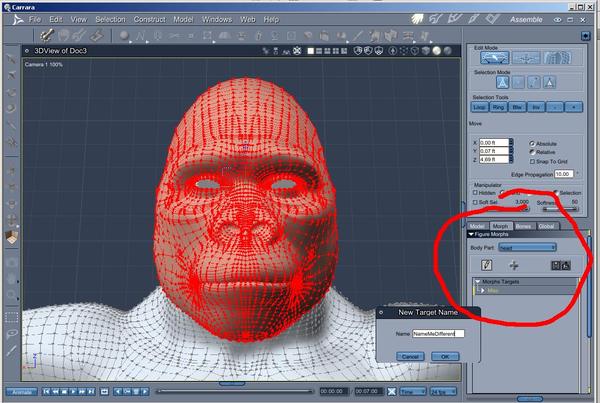
Task: Click the second Edit Mode icon
Action: click(x=526, y=58)
